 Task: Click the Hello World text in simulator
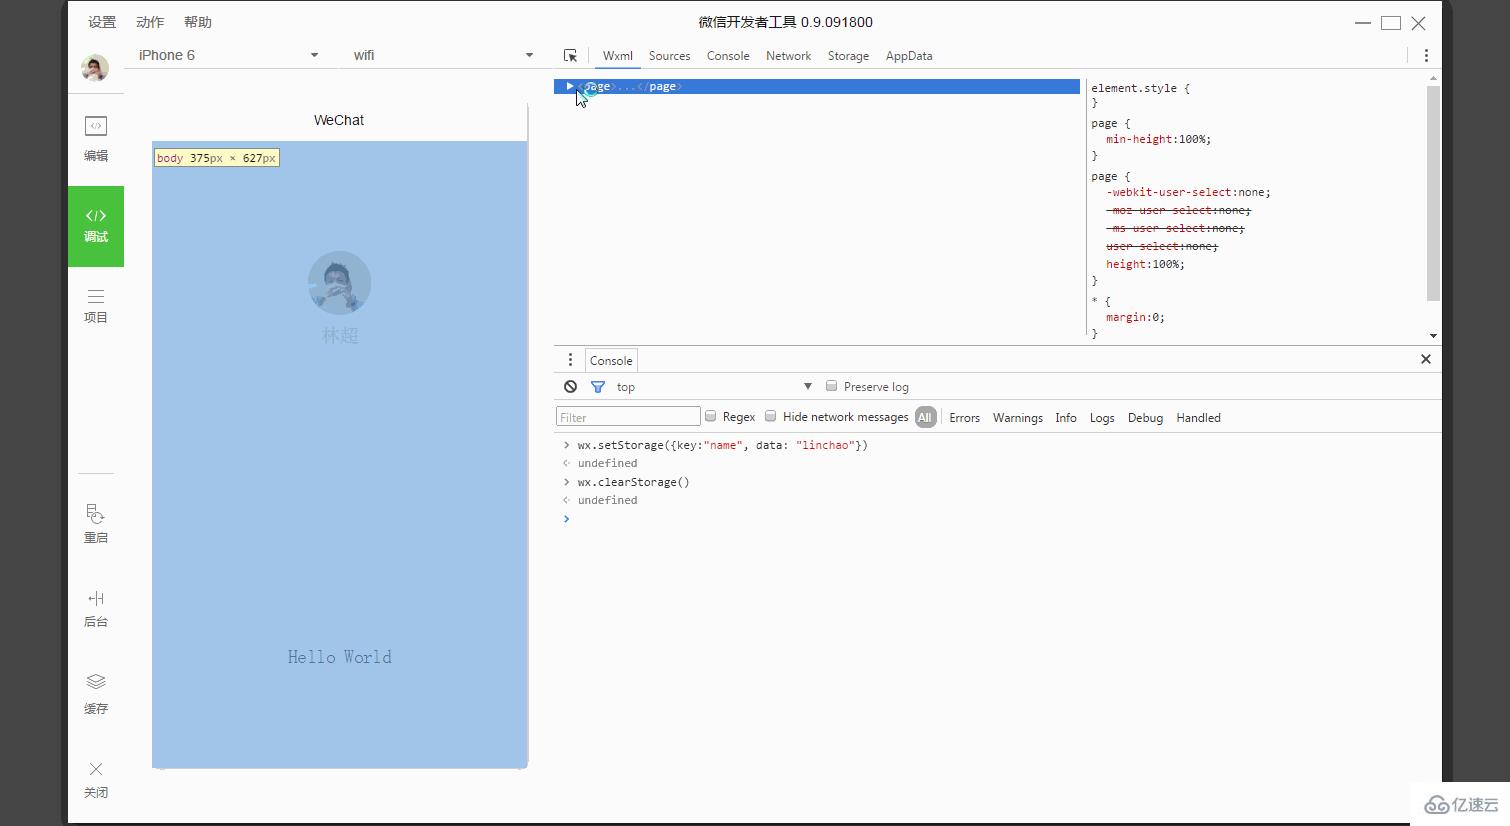coord(340,657)
